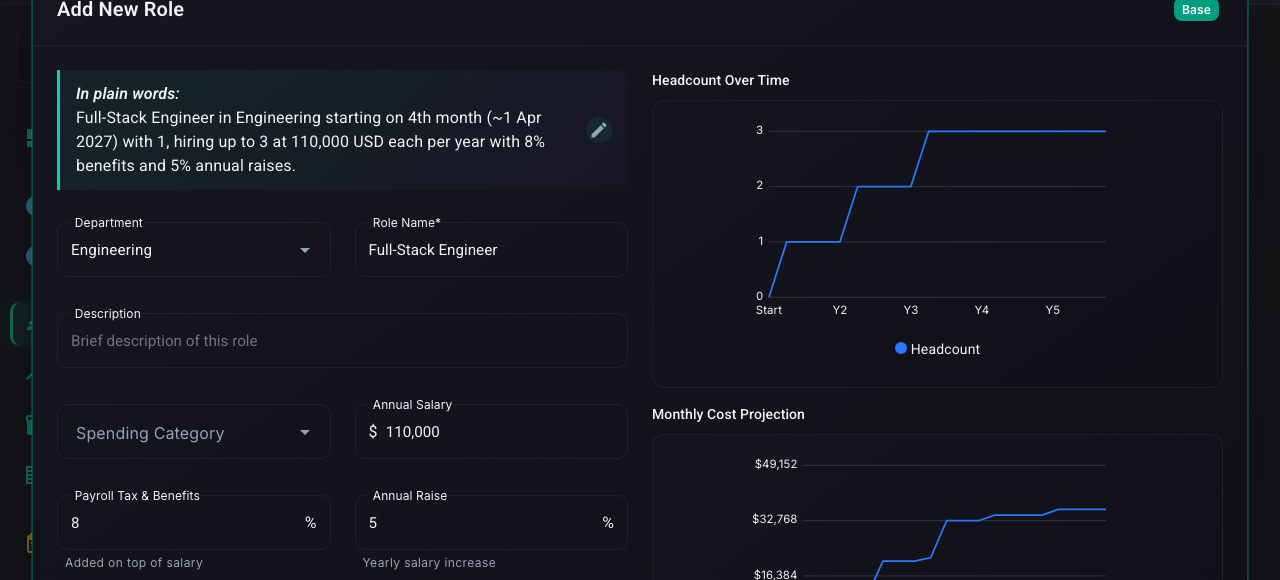The image size is (1280, 580).
Task: Click the percent symbol in Annual Raise
Action: click(608, 523)
